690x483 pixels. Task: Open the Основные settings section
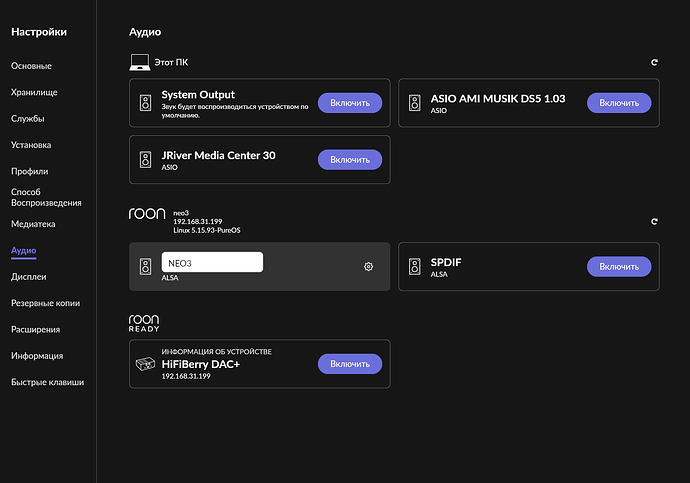coord(31,66)
